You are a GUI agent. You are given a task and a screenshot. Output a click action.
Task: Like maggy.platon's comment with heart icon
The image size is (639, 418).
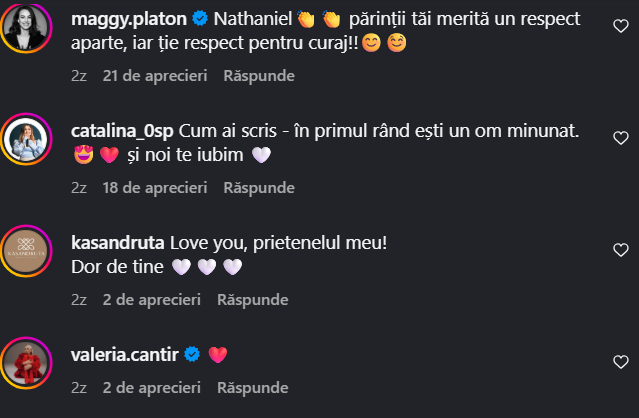point(620,27)
